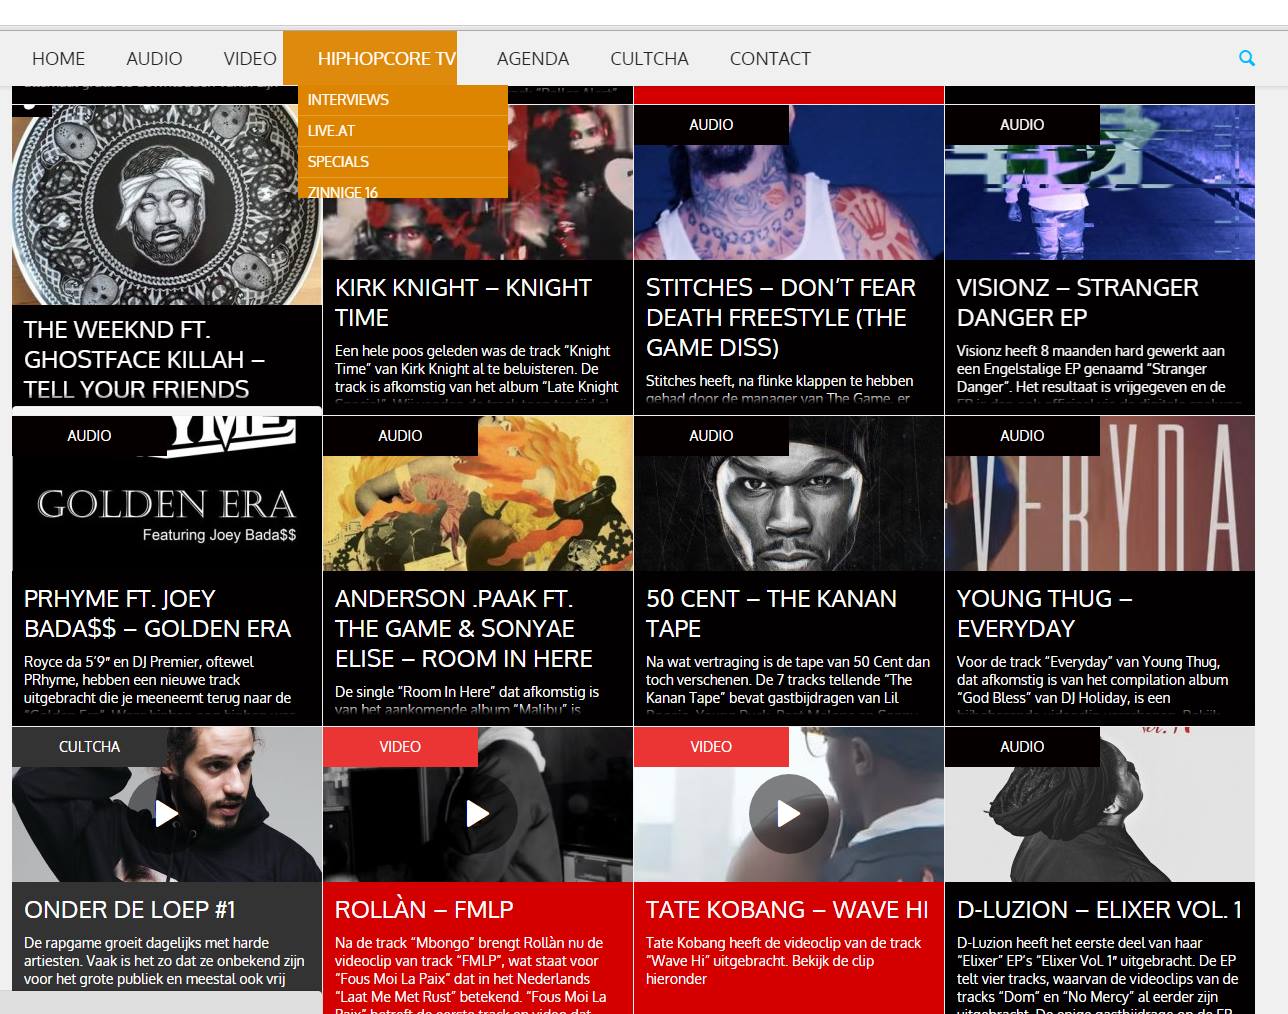Open the AGENDA page
This screenshot has height=1014, width=1288.
533,58
